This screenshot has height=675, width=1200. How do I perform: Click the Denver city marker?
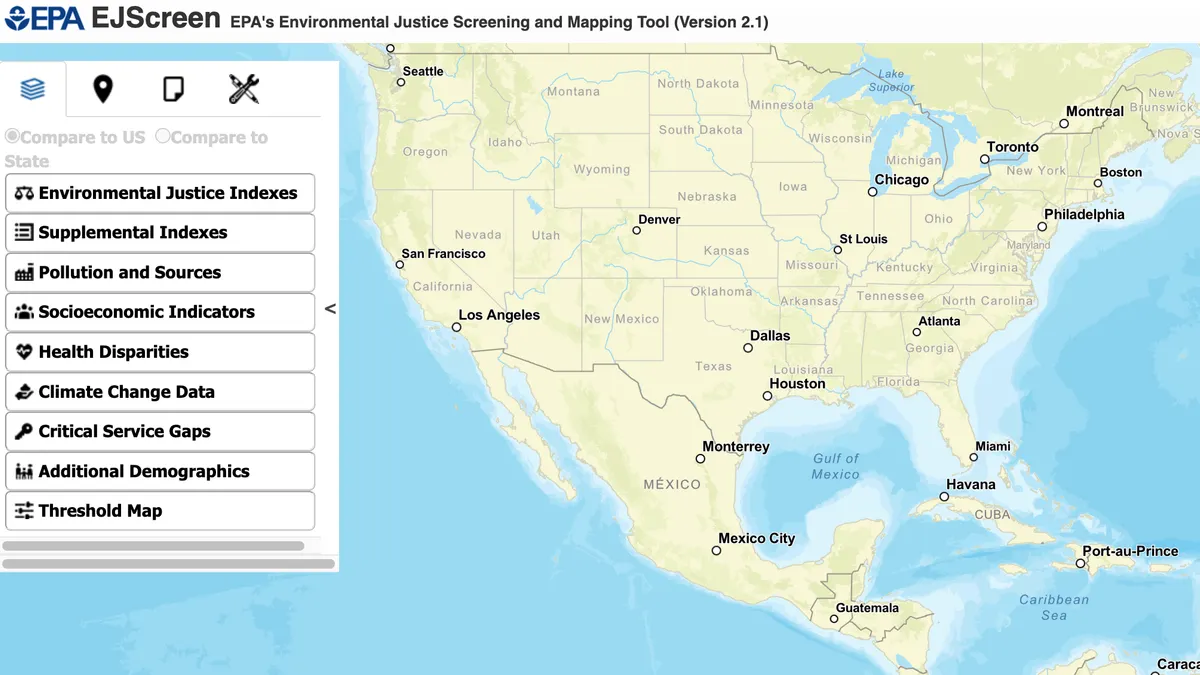pyautogui.click(x=636, y=231)
